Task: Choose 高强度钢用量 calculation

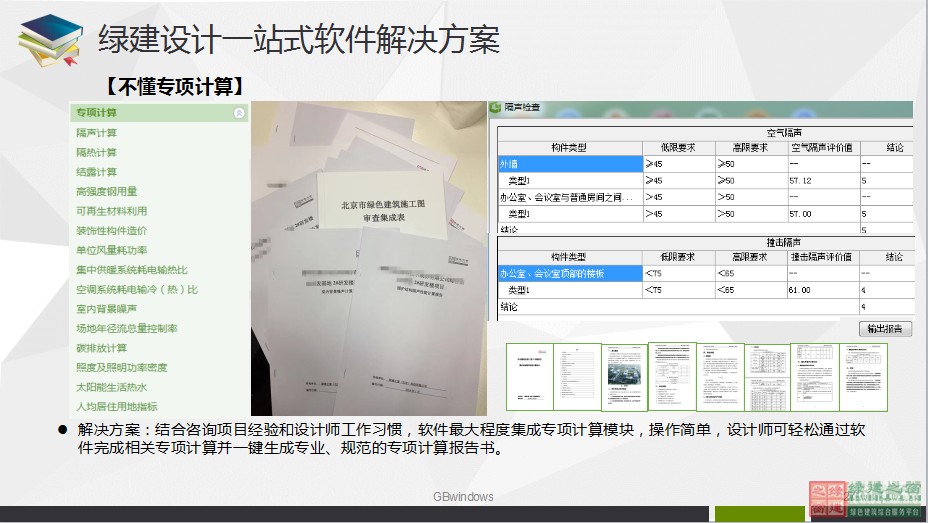Action: [107, 191]
